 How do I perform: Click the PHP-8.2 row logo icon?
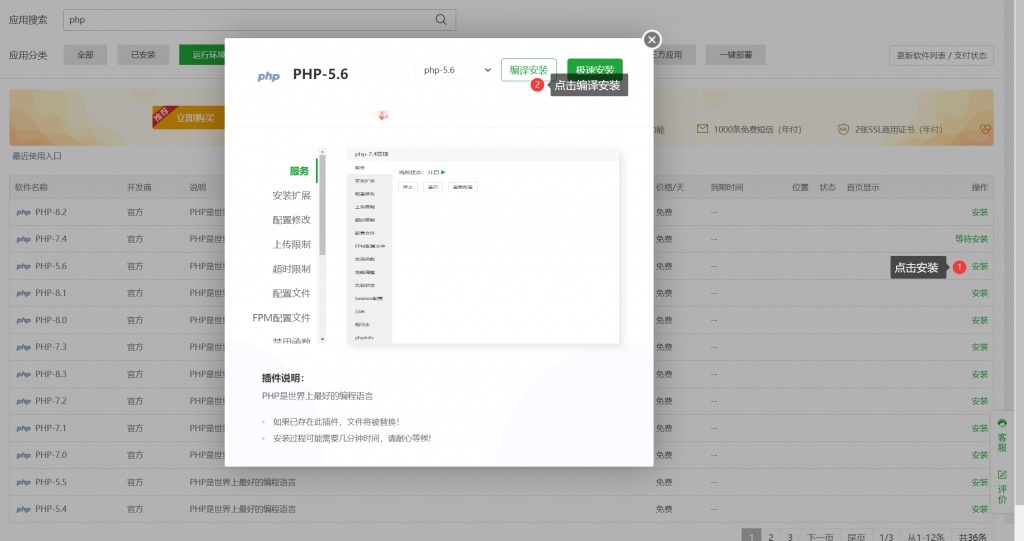click(x=23, y=212)
